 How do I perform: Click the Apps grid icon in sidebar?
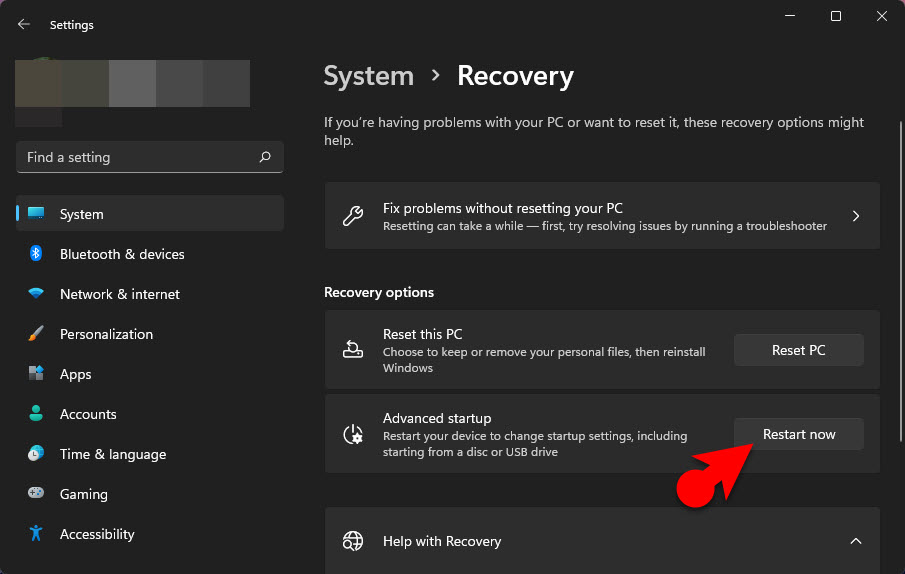[36, 373]
